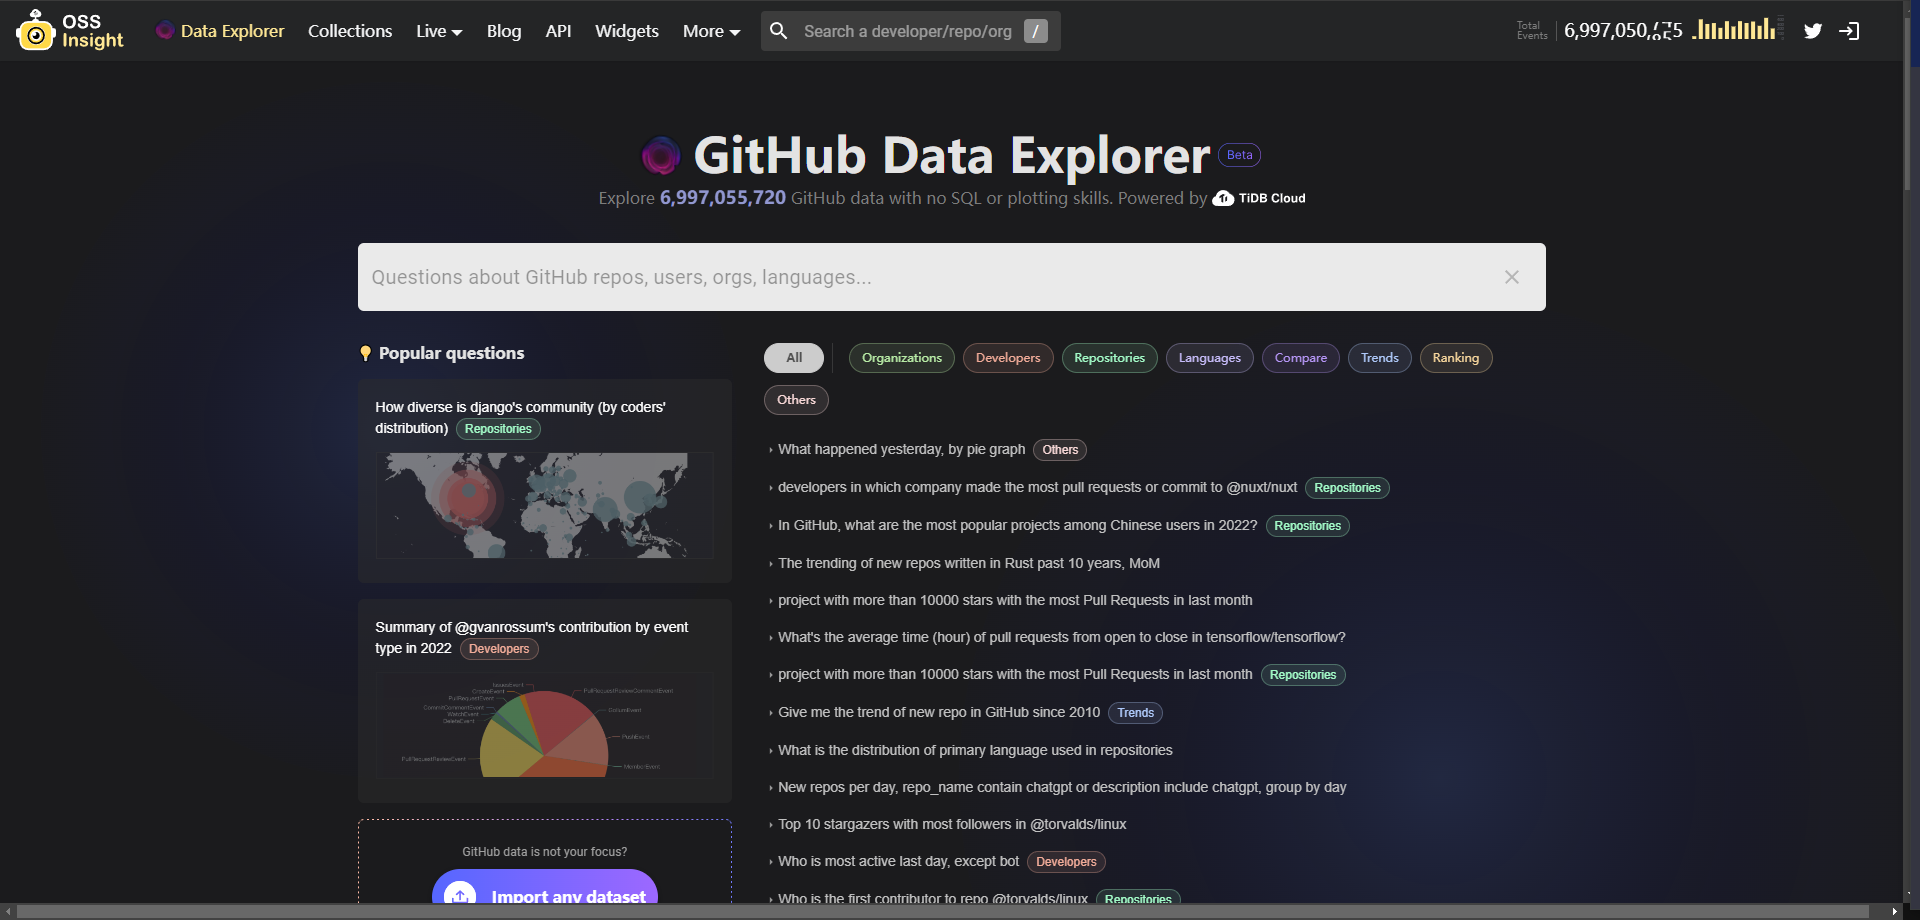Image resolution: width=1920 pixels, height=920 pixels.
Task: Toggle the Organizations filter chip
Action: (901, 358)
